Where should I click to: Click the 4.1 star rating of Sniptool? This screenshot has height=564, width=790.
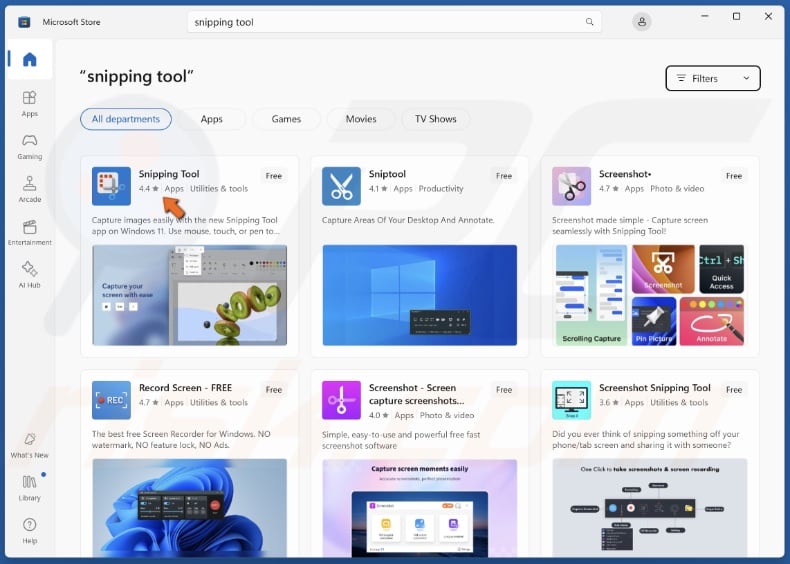378,189
